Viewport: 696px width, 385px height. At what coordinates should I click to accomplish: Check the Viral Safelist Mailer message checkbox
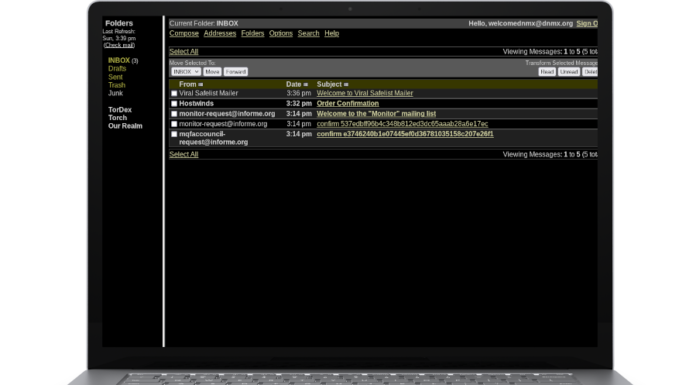pyautogui.click(x=174, y=94)
